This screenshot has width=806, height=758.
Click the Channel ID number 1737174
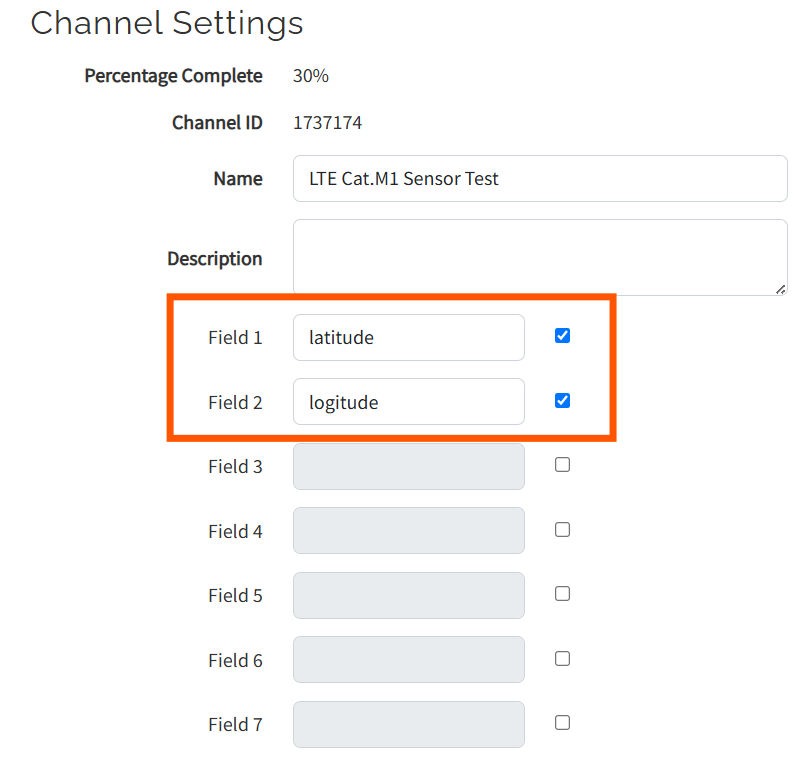point(327,123)
